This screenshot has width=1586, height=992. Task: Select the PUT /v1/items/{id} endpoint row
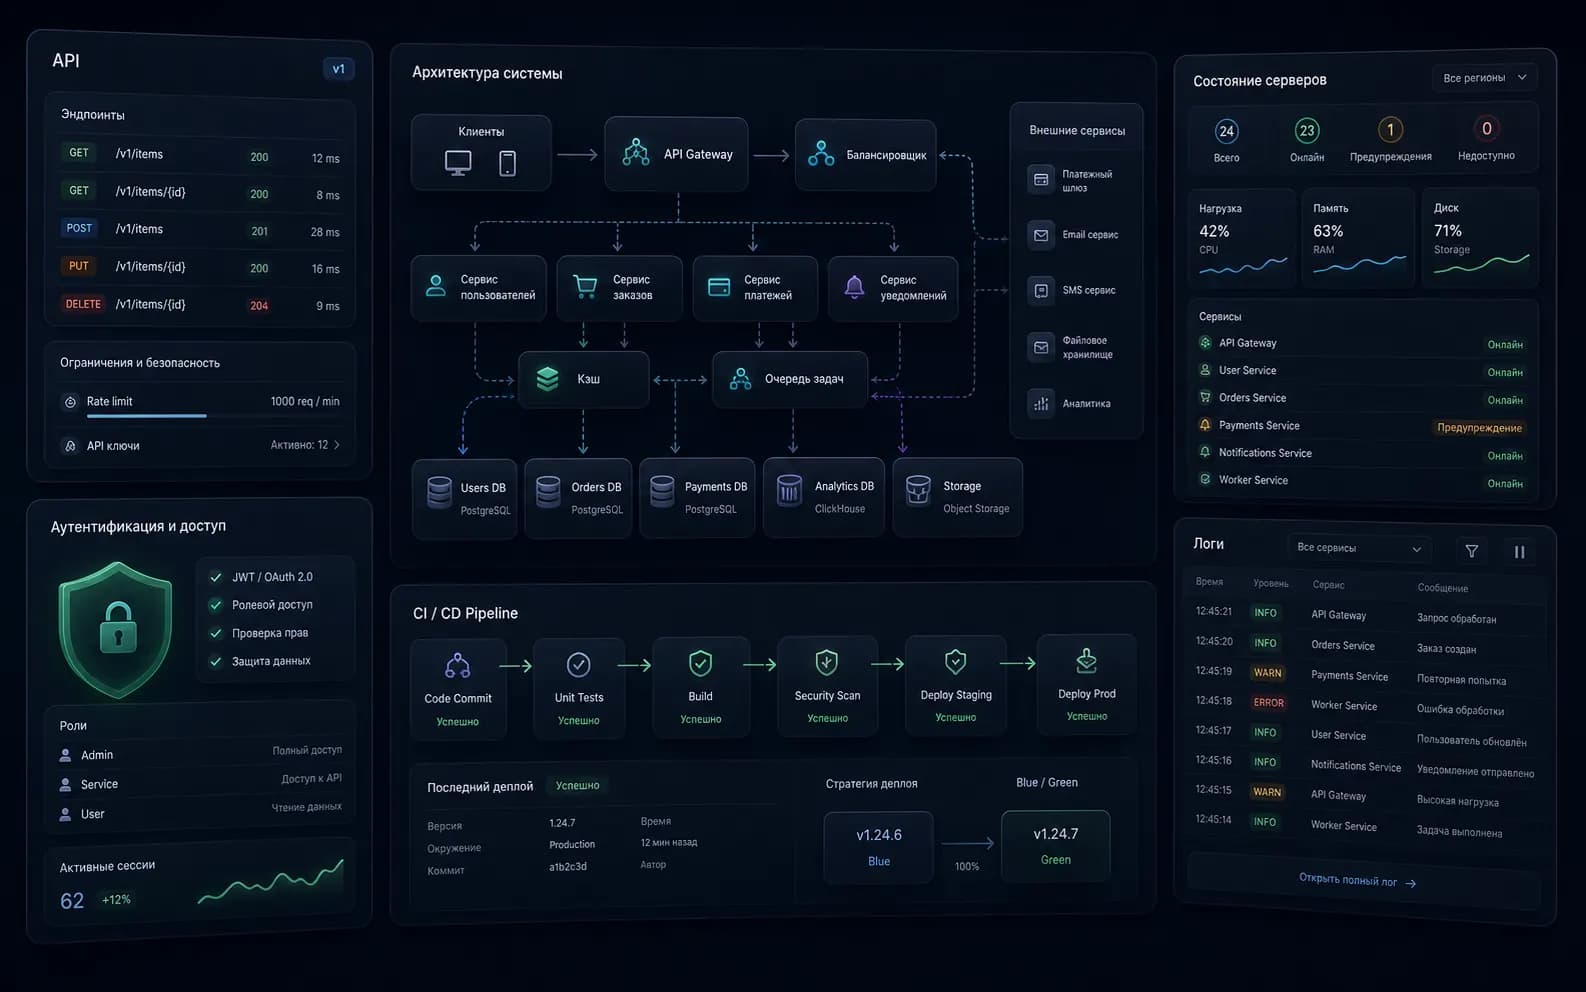coord(200,267)
